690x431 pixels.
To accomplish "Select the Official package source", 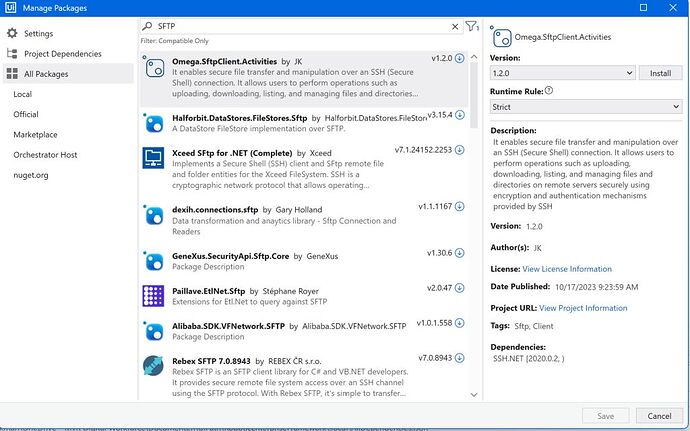I will [x=26, y=114].
